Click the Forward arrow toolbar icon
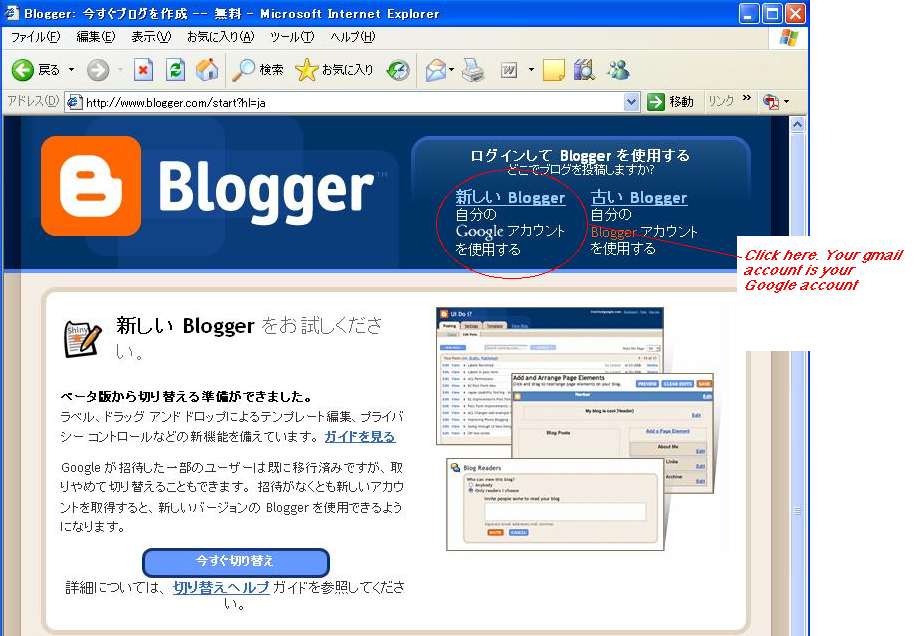 click(x=98, y=71)
